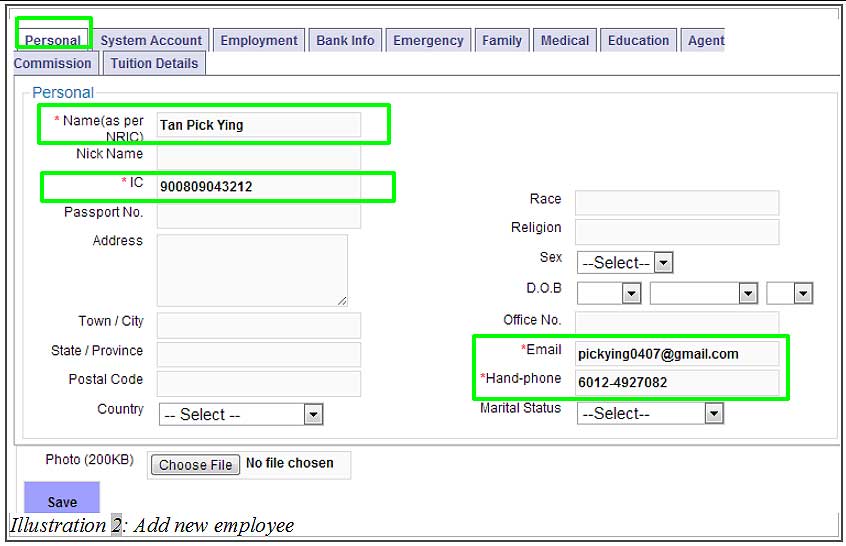Image resolution: width=846 pixels, height=546 pixels.
Task: Open the Tuition Details tab
Action: (154, 63)
